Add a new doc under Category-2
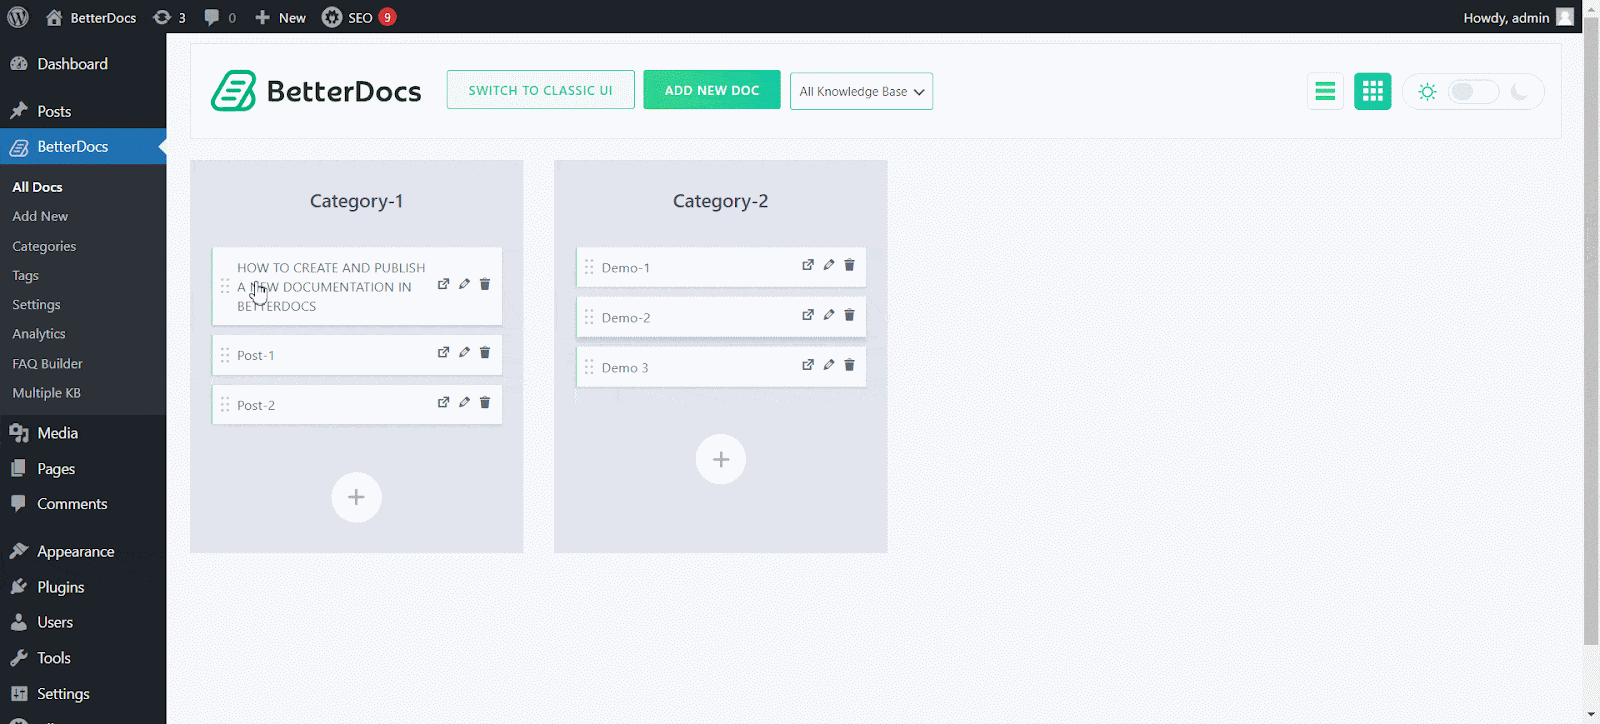The width and height of the screenshot is (1600, 724). (x=721, y=459)
